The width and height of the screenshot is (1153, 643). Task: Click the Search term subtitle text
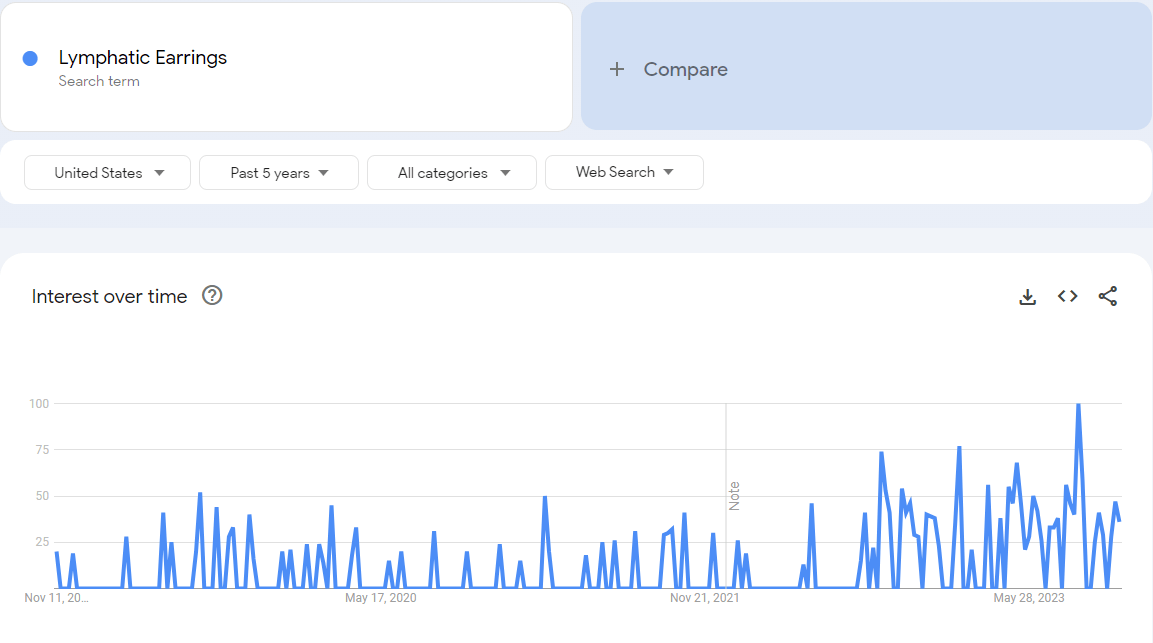[99, 81]
